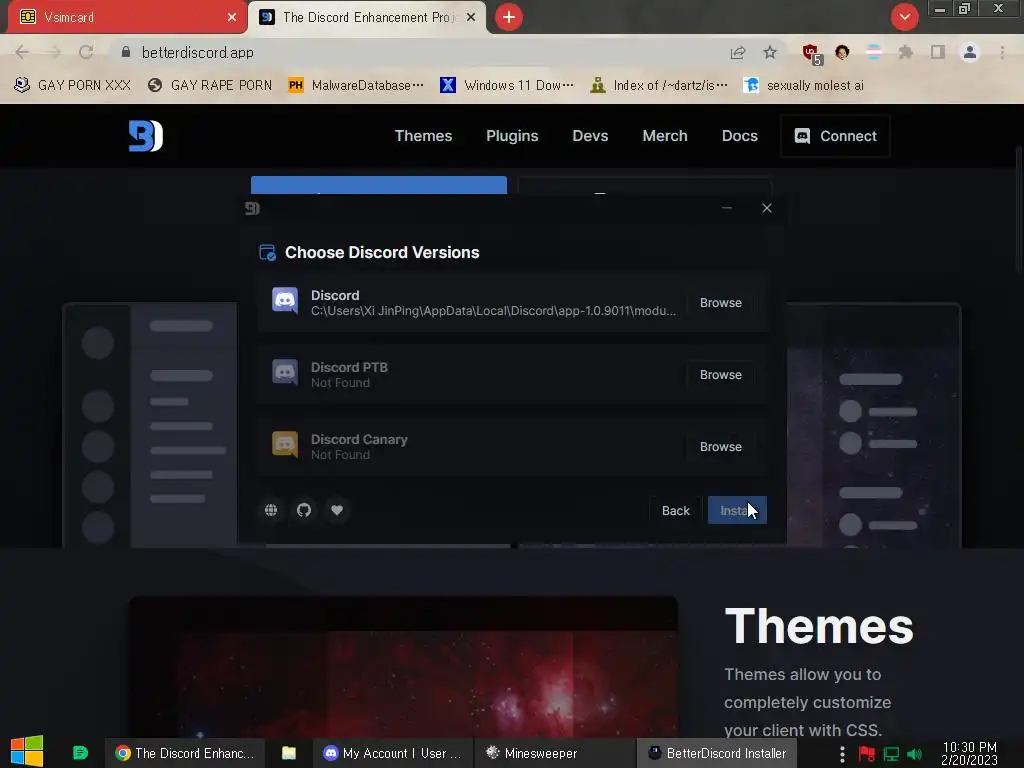Viewport: 1024px width, 768px height.
Task: Click BetterDiscord Installer taskbar item
Action: (x=718, y=753)
